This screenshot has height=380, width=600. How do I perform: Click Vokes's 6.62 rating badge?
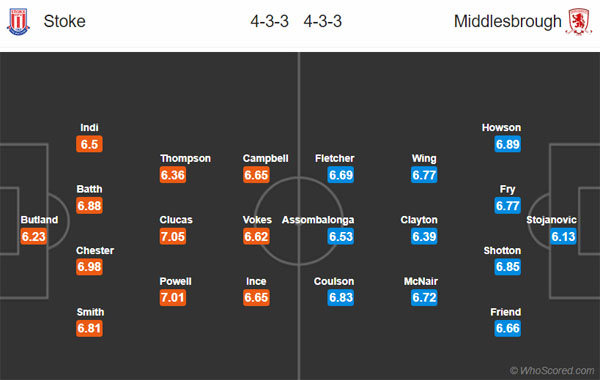coord(256,236)
